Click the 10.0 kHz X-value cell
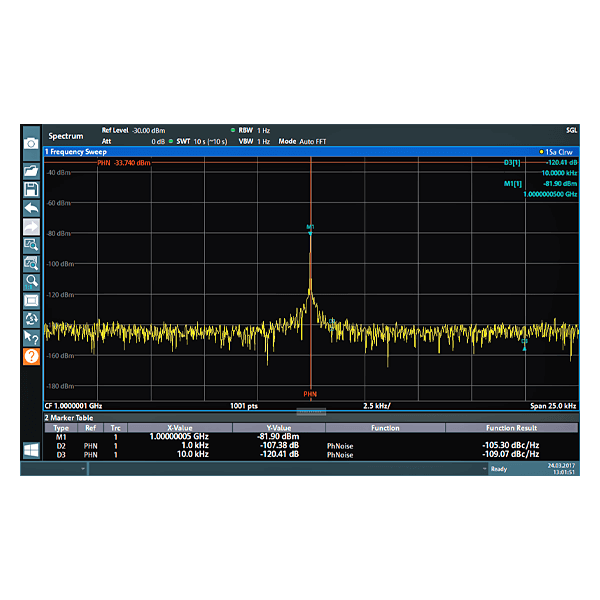600x600 pixels. 192,454
